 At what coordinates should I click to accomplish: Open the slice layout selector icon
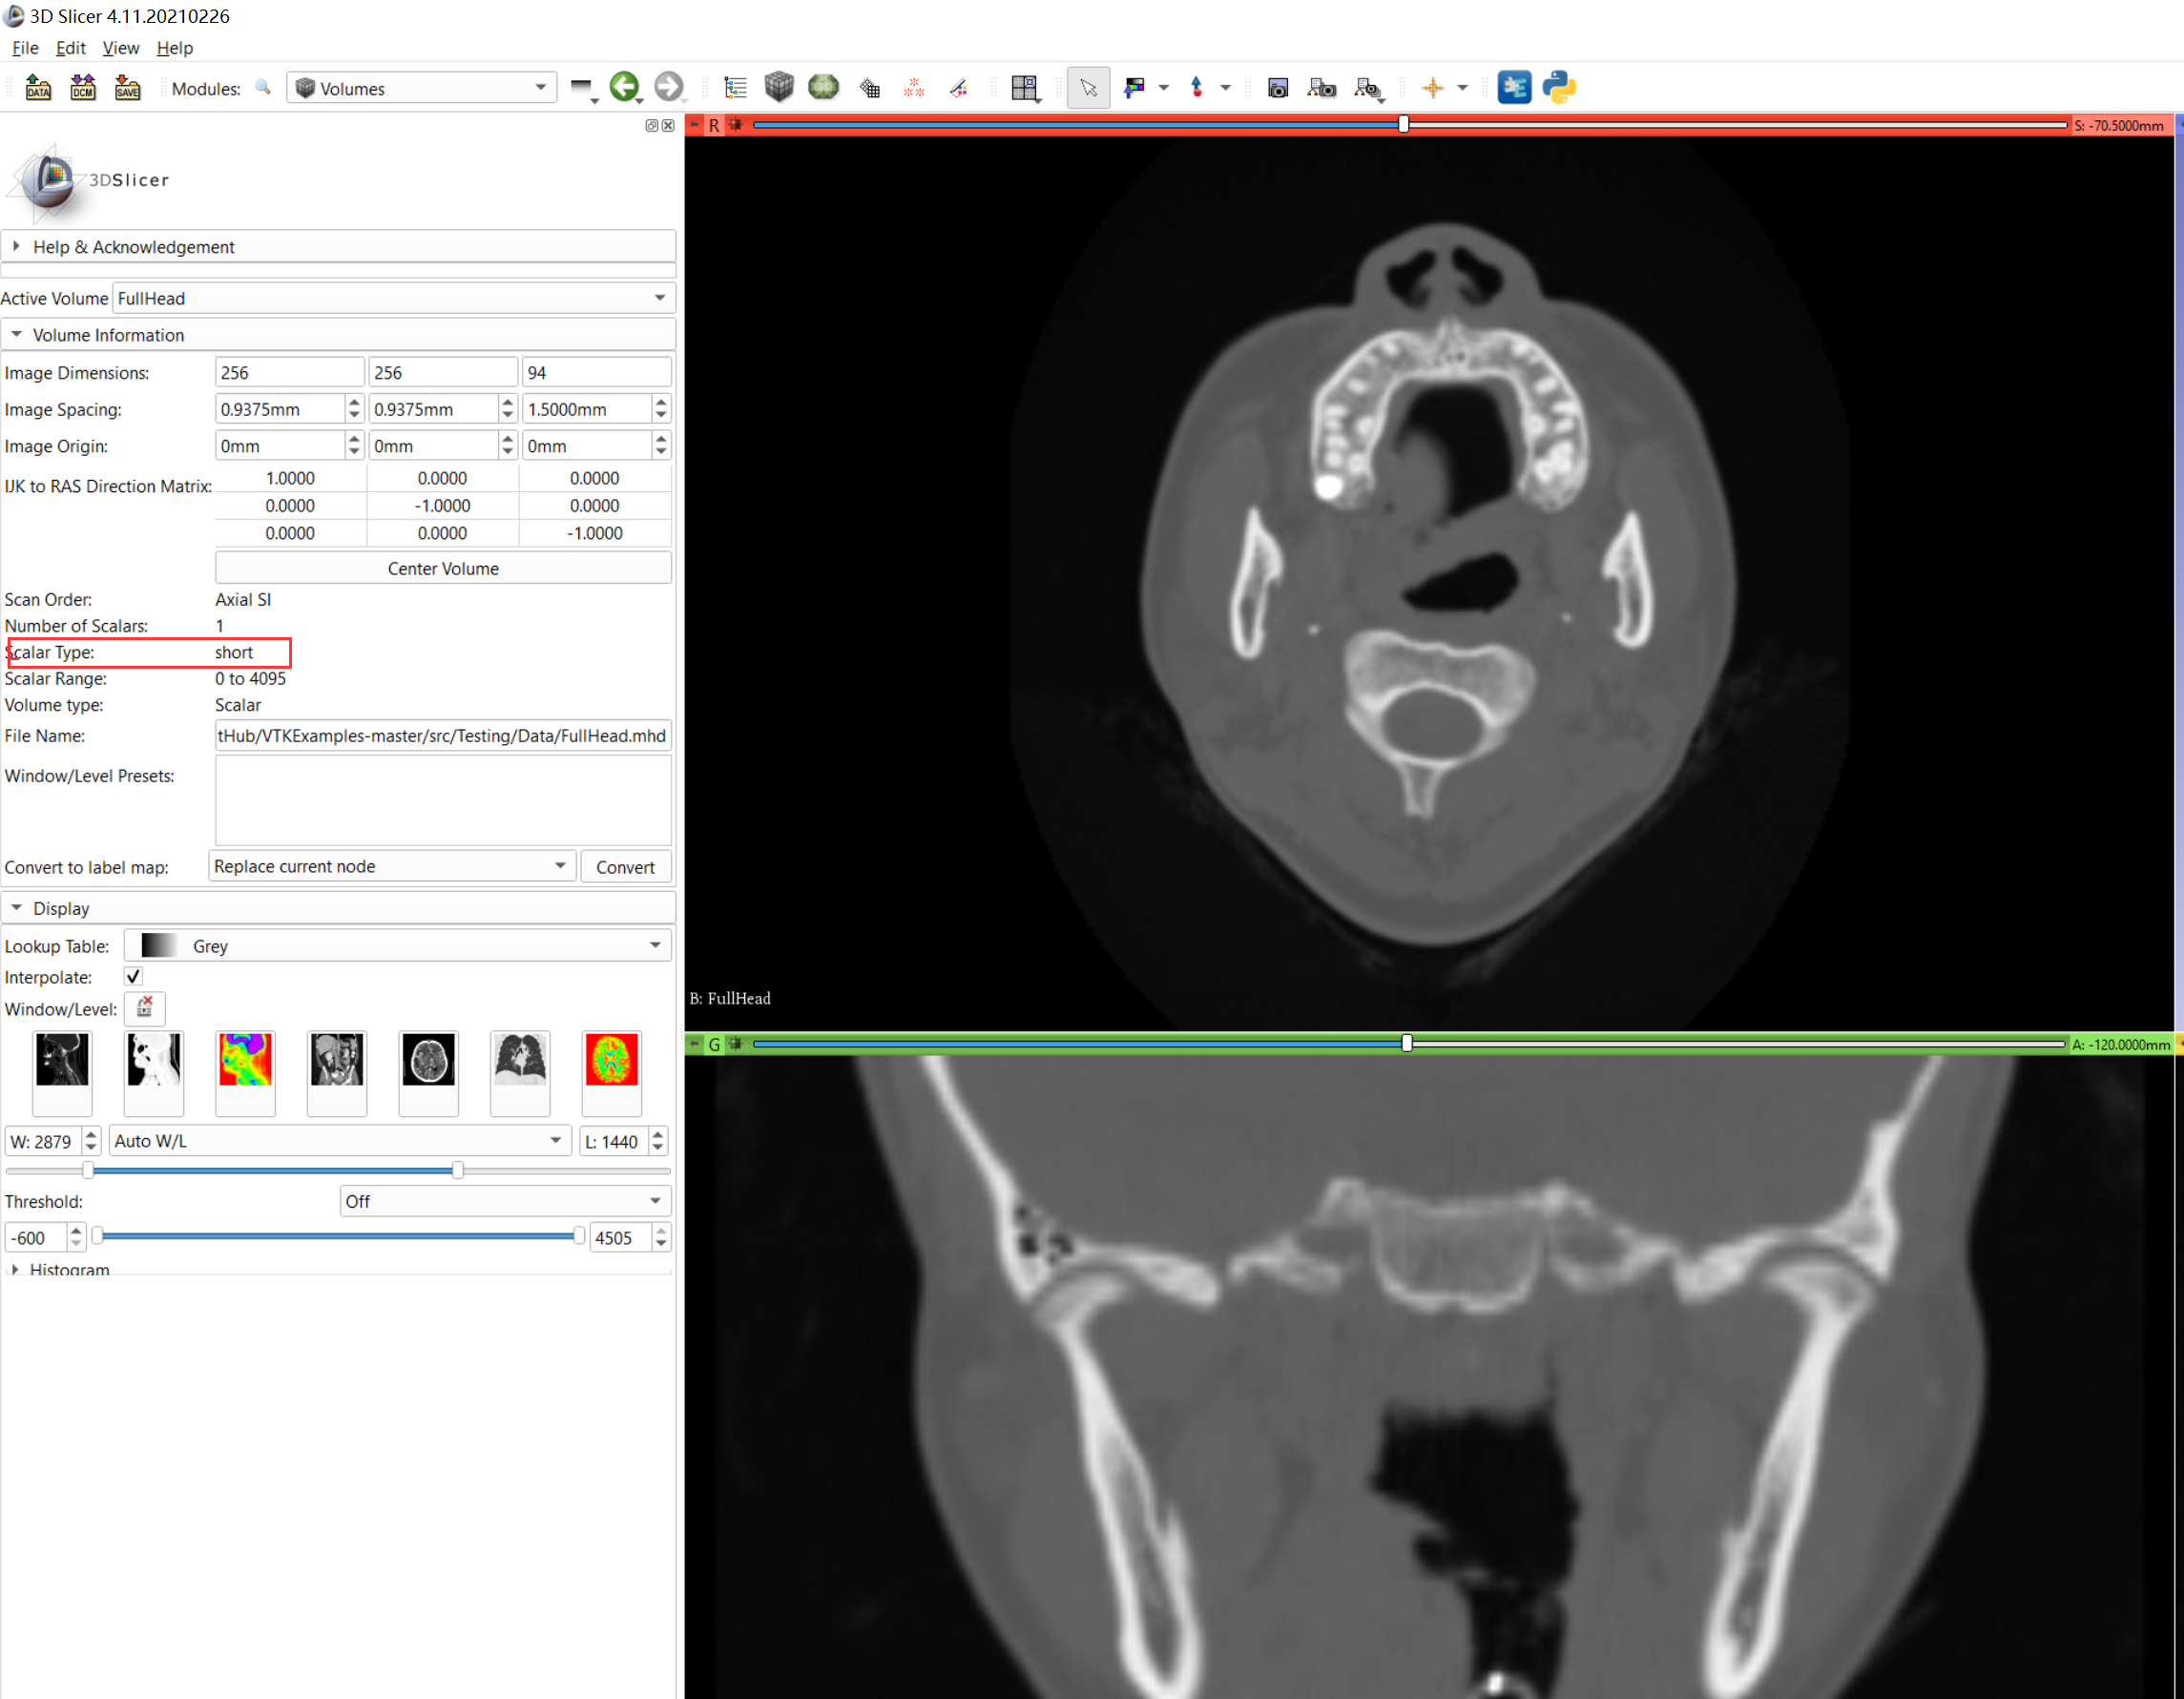1024,88
